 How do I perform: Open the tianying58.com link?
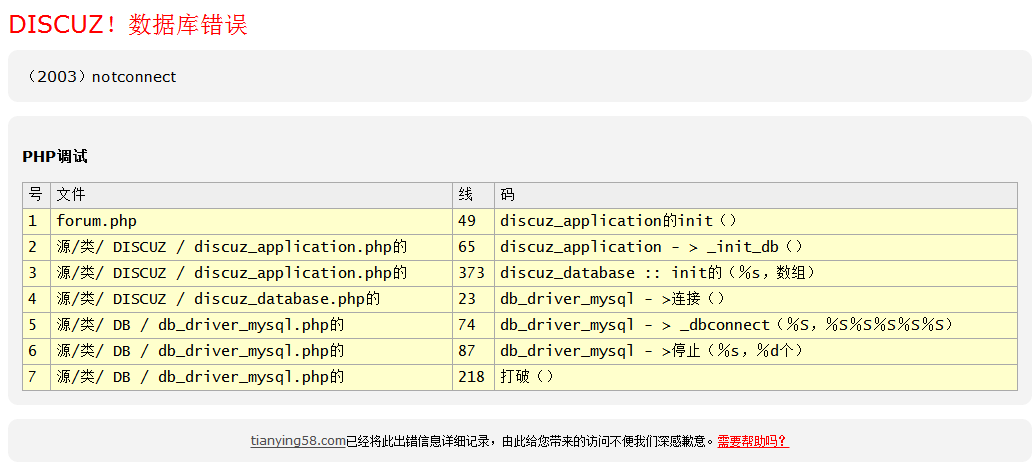(x=298, y=441)
